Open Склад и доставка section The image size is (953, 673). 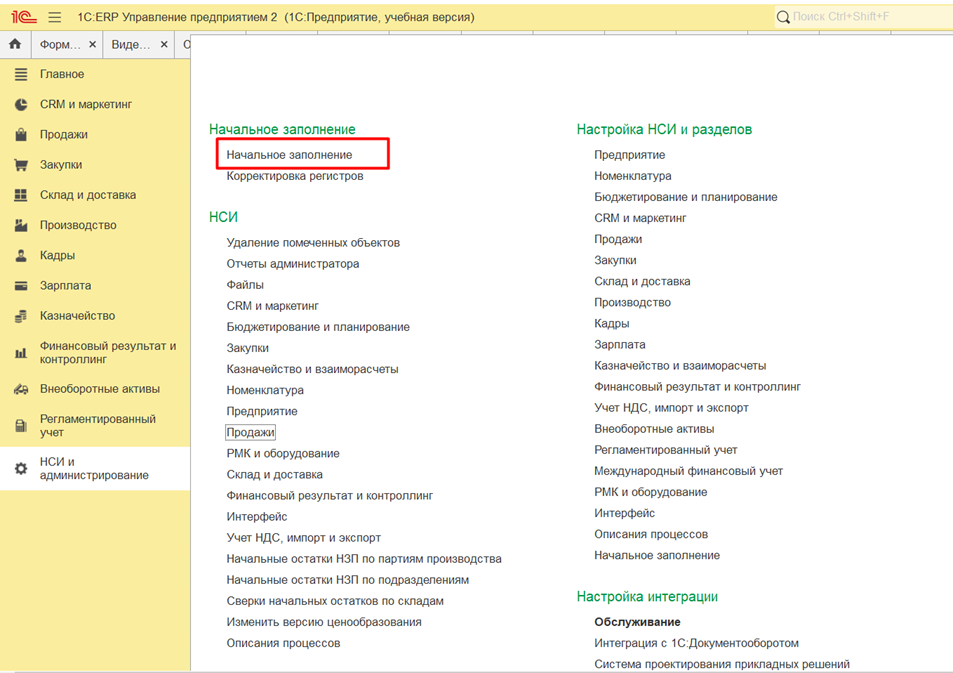[x=88, y=195]
